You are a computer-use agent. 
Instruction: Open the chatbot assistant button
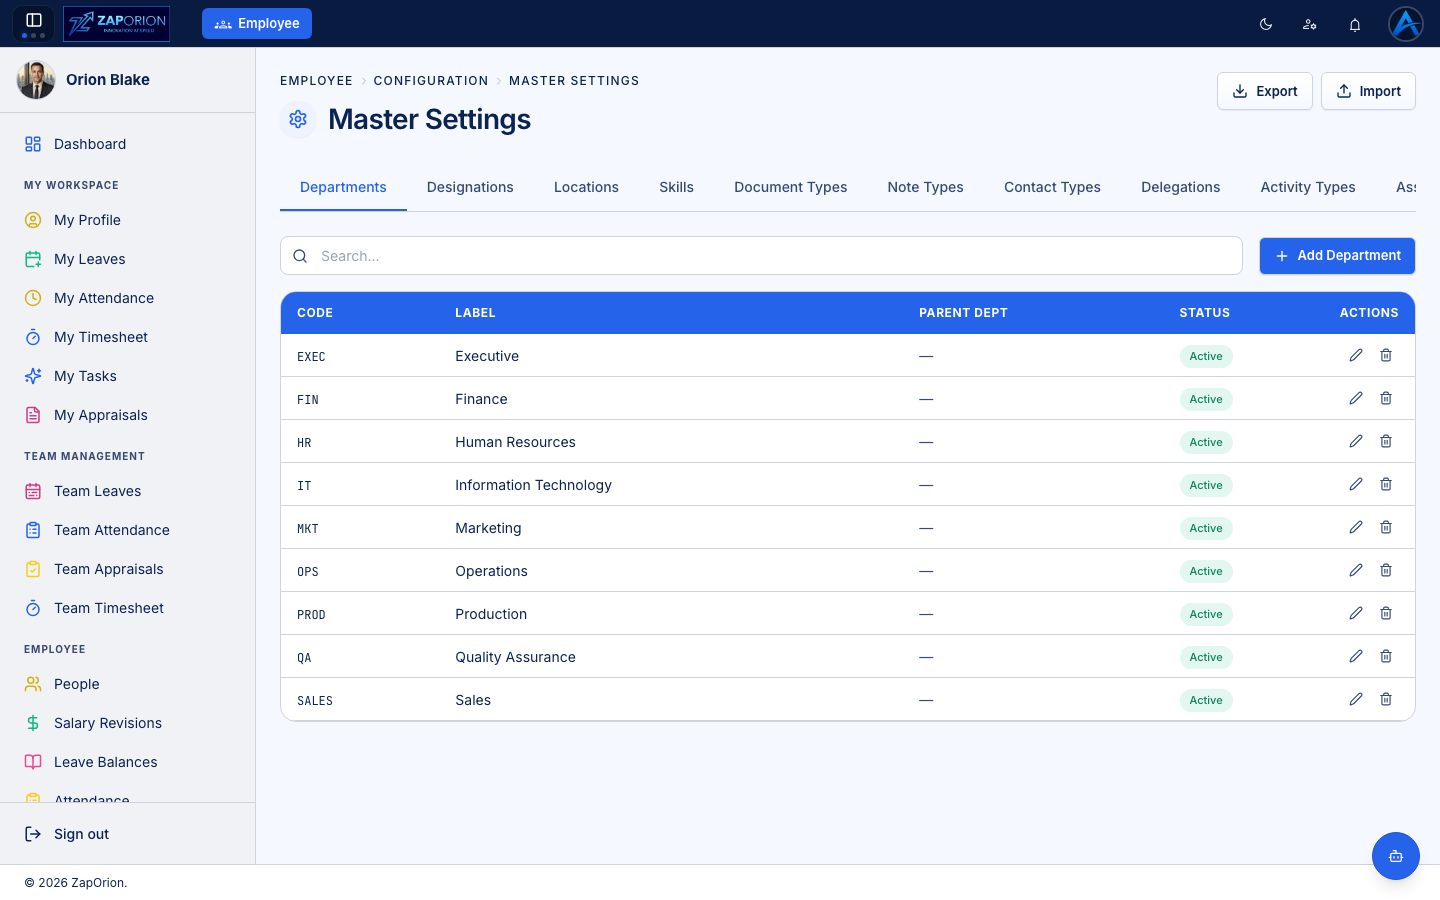click(1396, 856)
